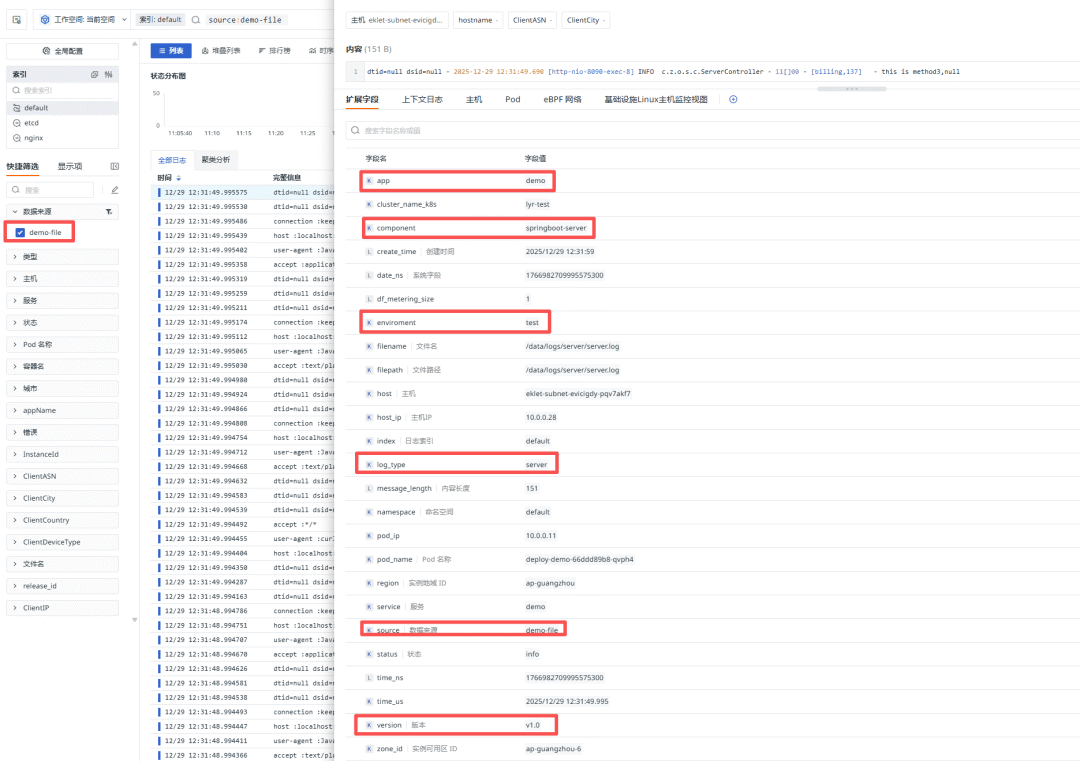Expand the release_id filter group
This screenshot has height=761, width=1080.
click(x=63, y=586)
